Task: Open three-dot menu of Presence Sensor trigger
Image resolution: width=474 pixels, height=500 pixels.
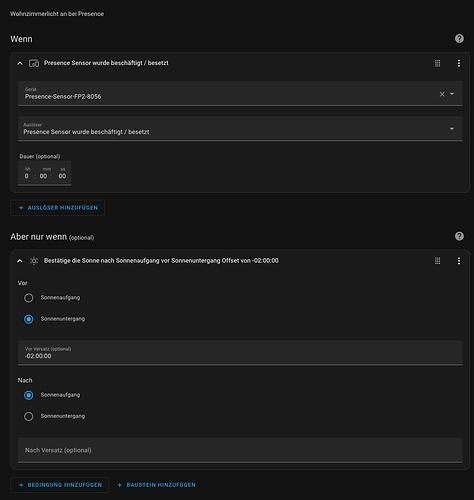Action: pos(459,63)
